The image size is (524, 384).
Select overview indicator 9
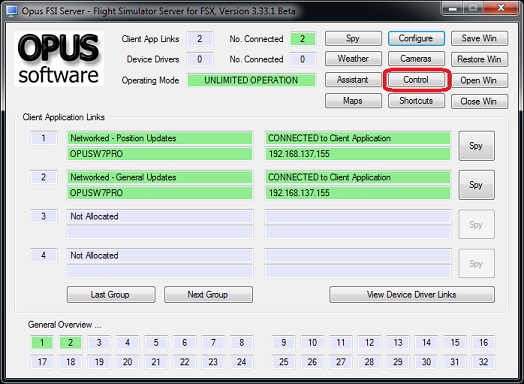284,343
